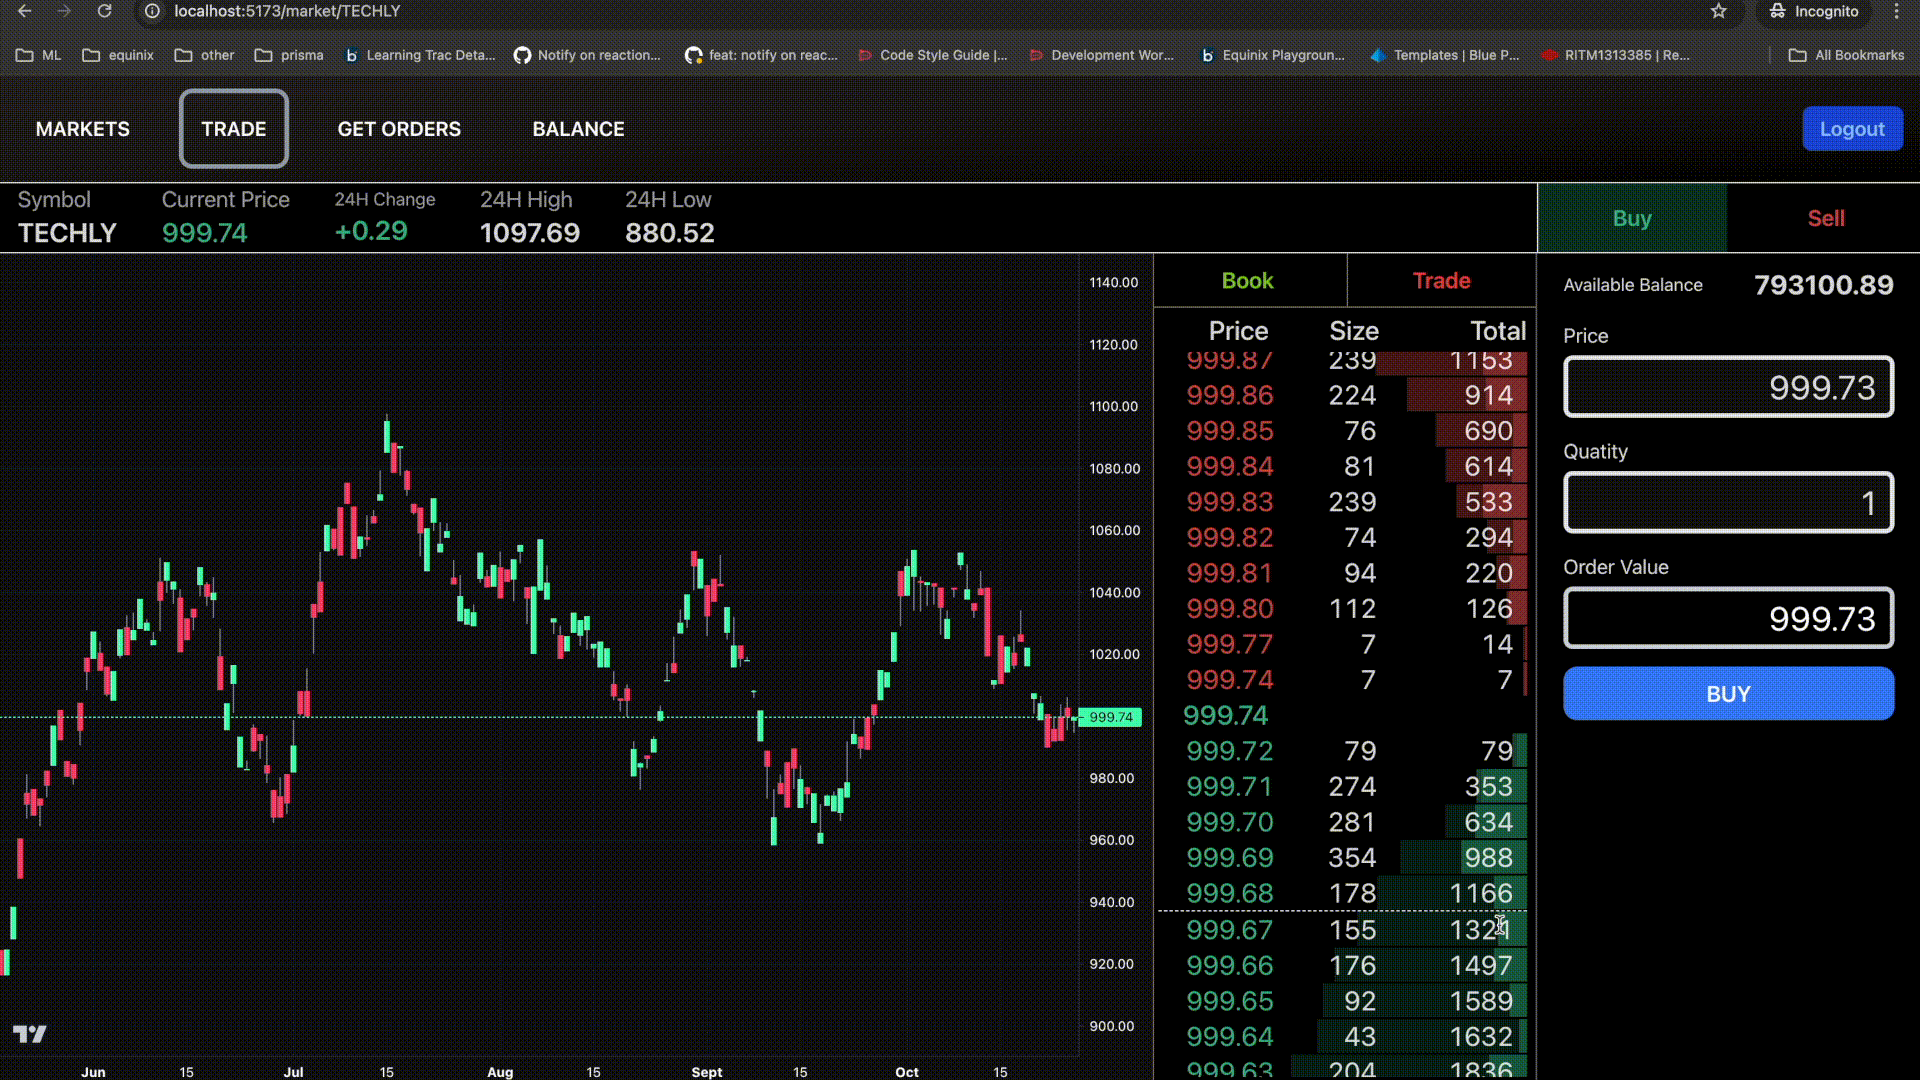Open the browser three-dot menu
Image resolution: width=1920 pixels, height=1080 pixels.
[1896, 11]
